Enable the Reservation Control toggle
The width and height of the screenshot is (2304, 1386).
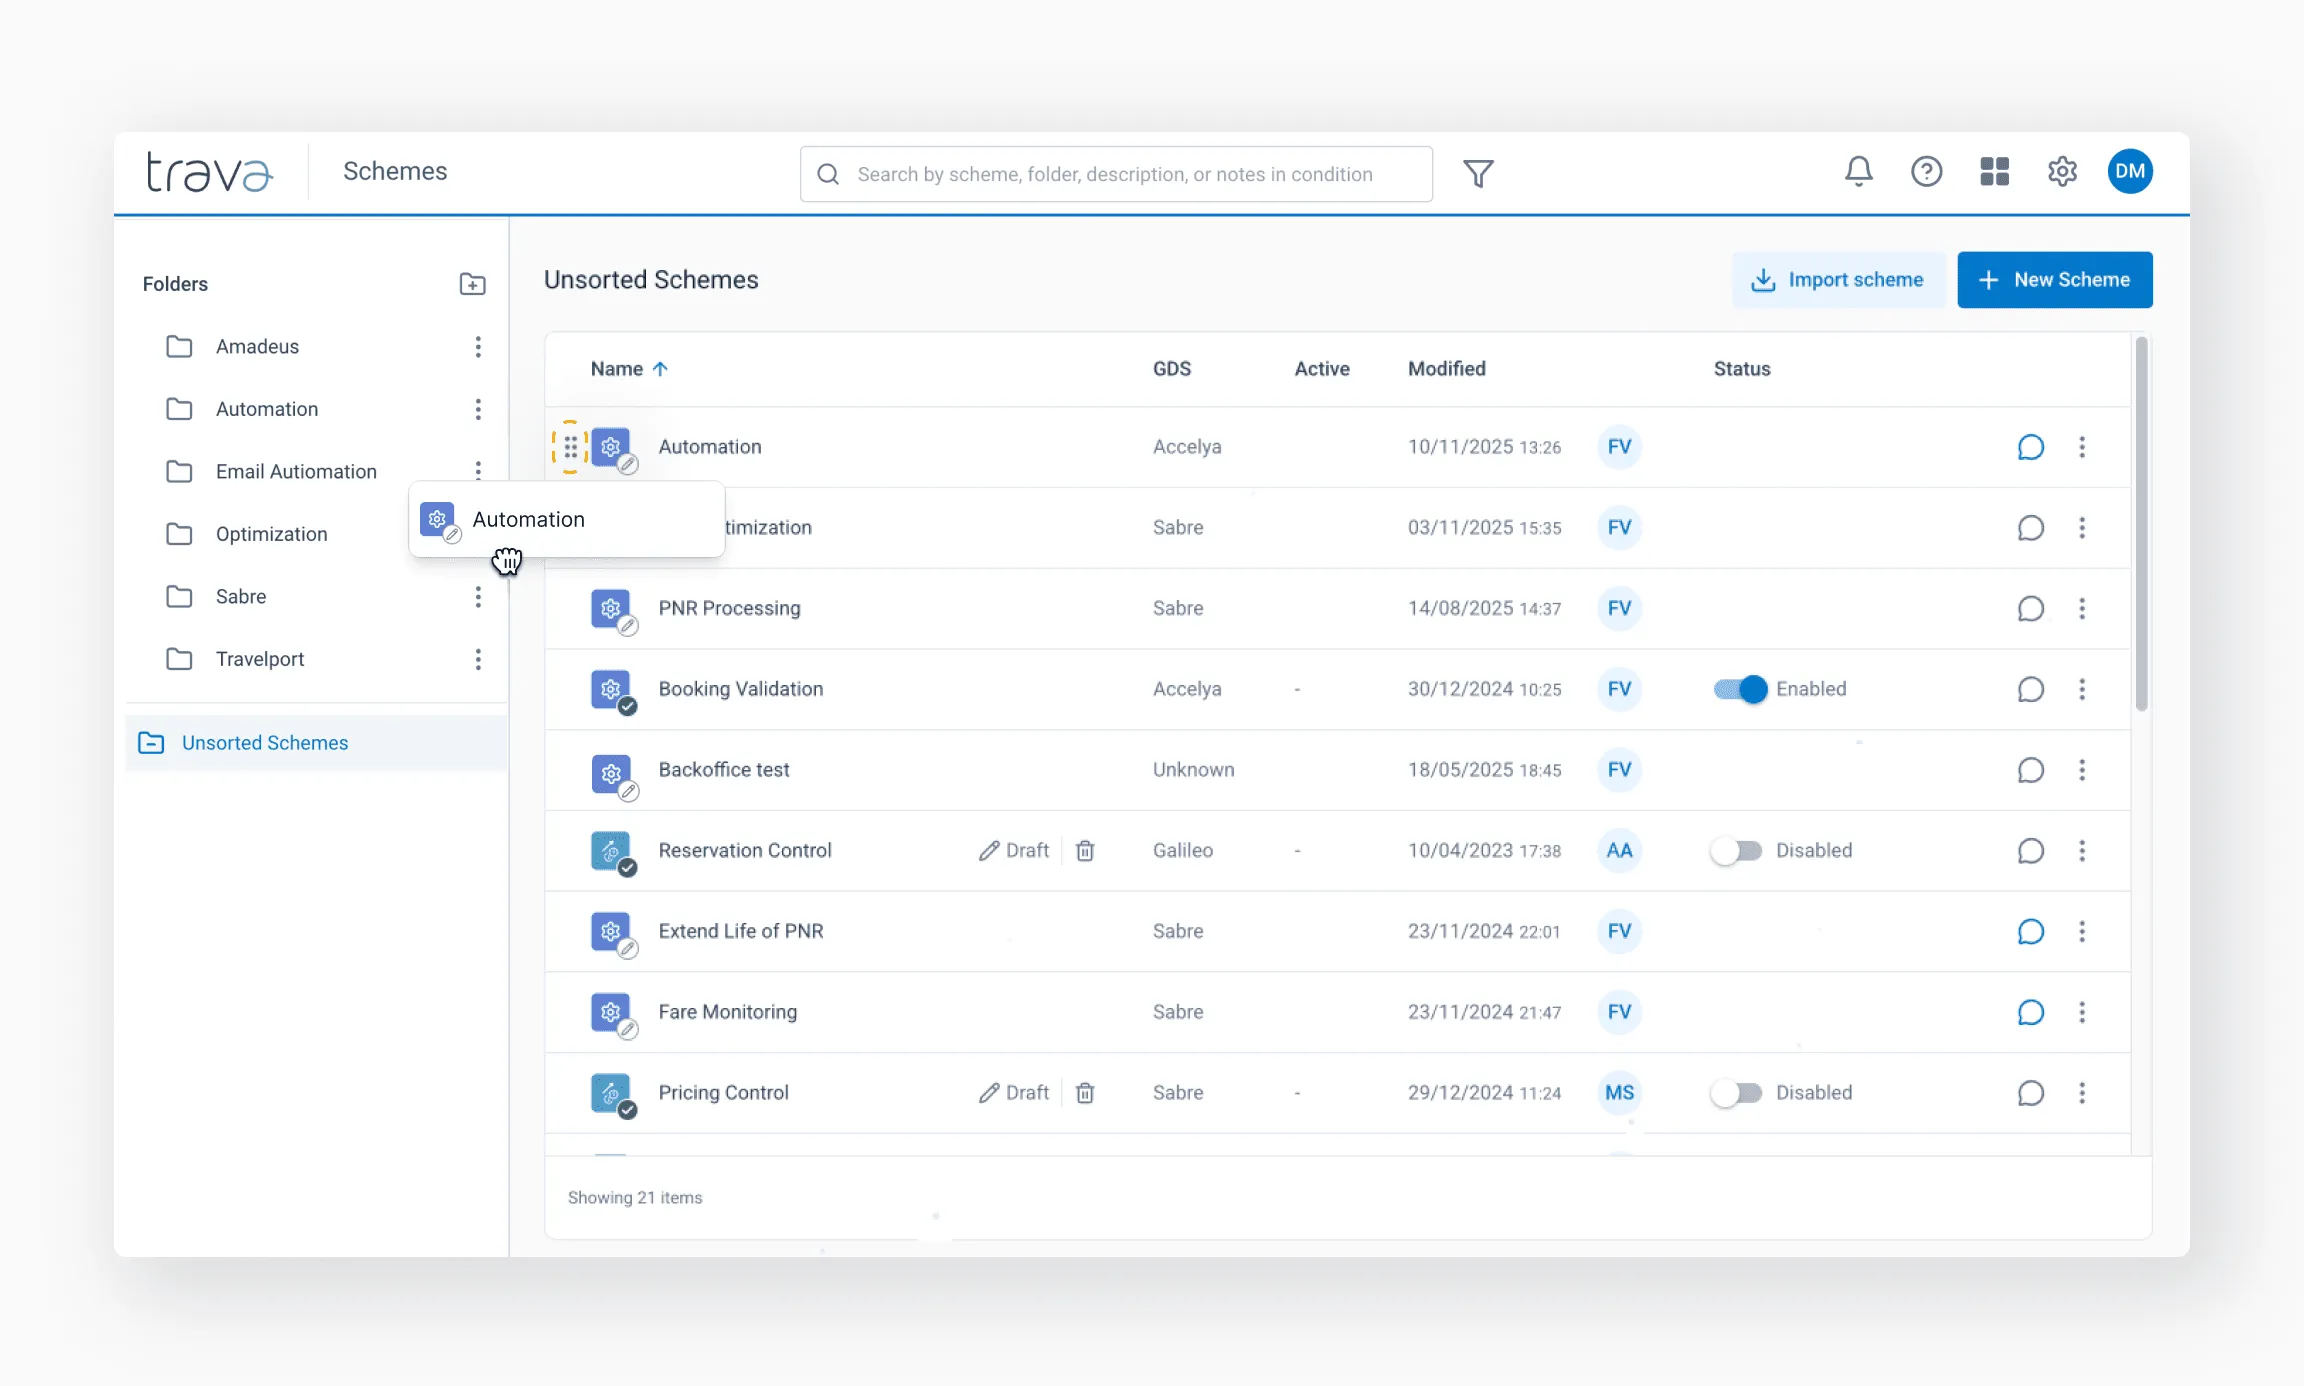click(x=1736, y=851)
